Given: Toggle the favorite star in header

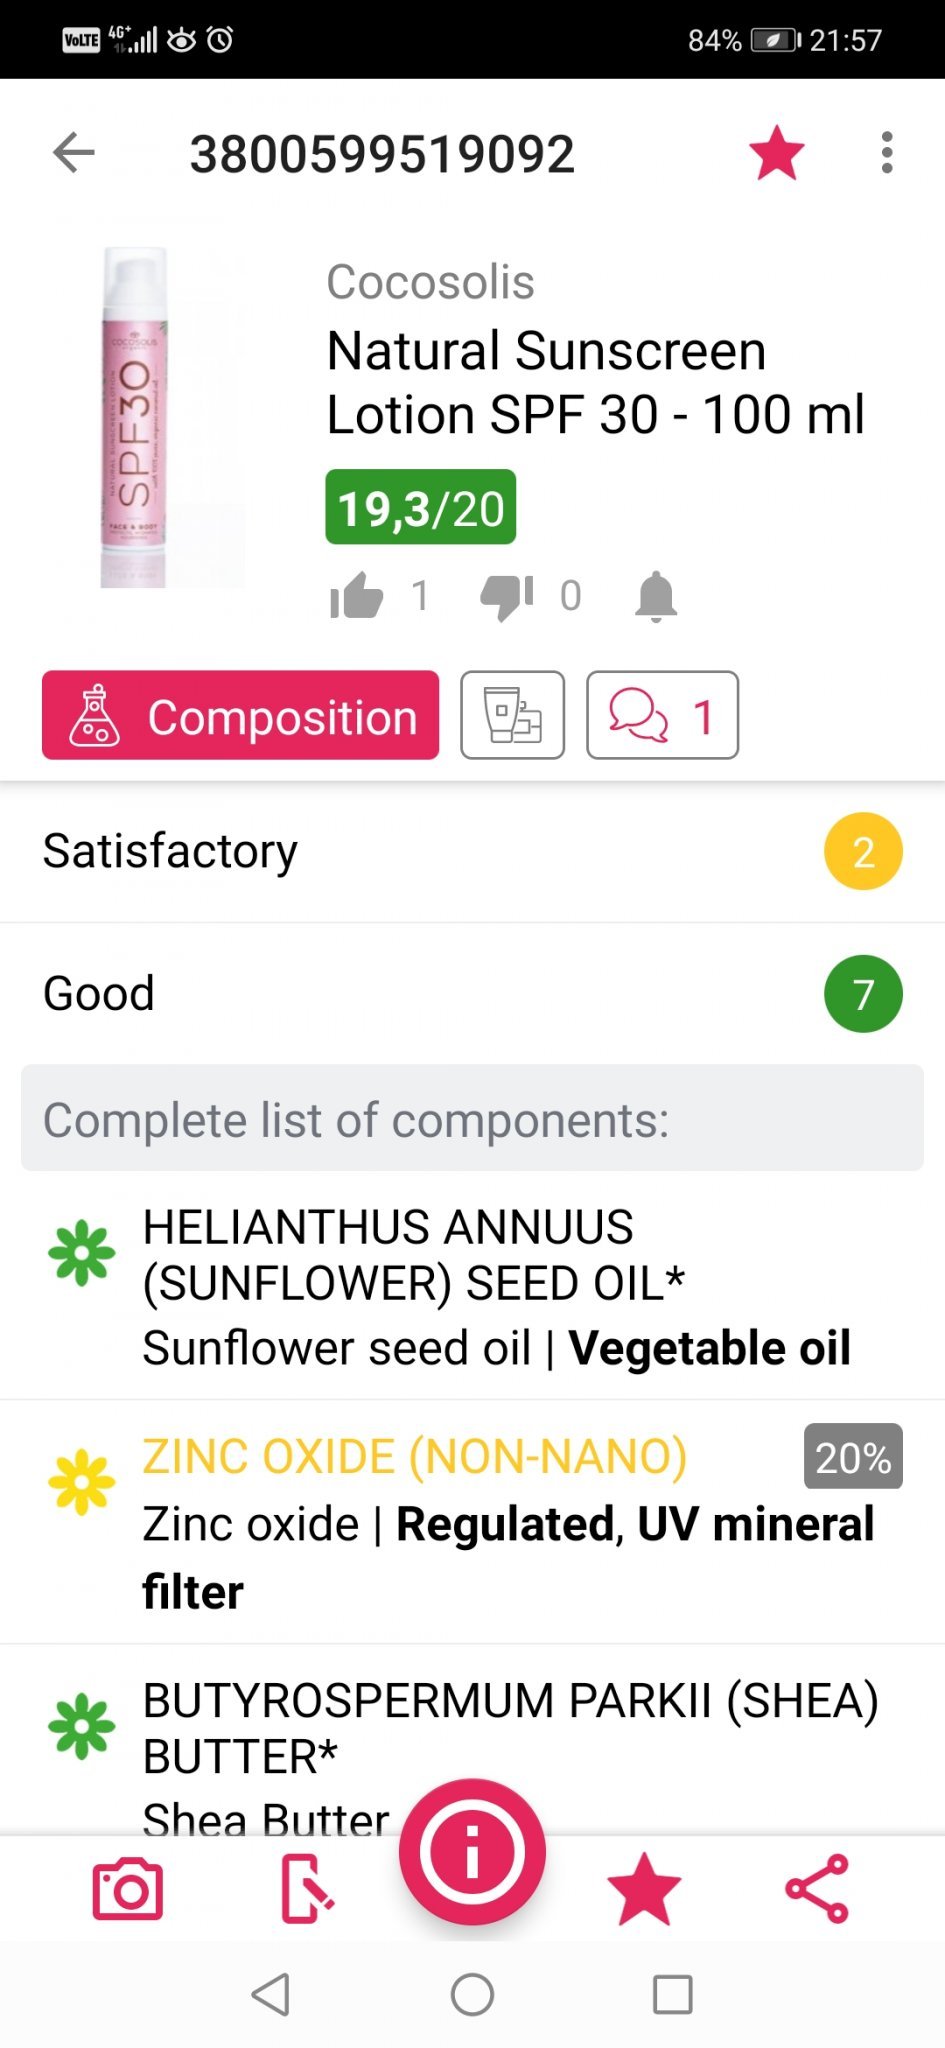Looking at the screenshot, I should (776, 154).
